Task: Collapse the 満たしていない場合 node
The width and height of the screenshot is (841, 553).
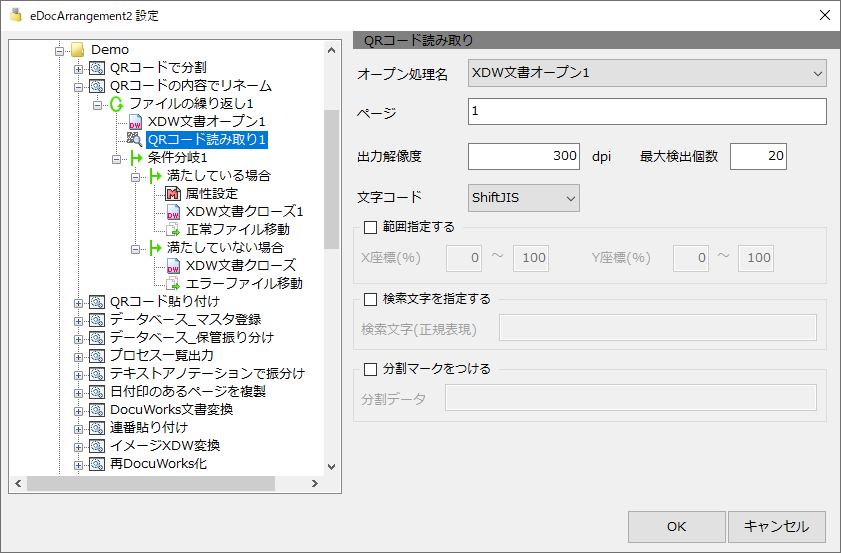Action: (135, 249)
